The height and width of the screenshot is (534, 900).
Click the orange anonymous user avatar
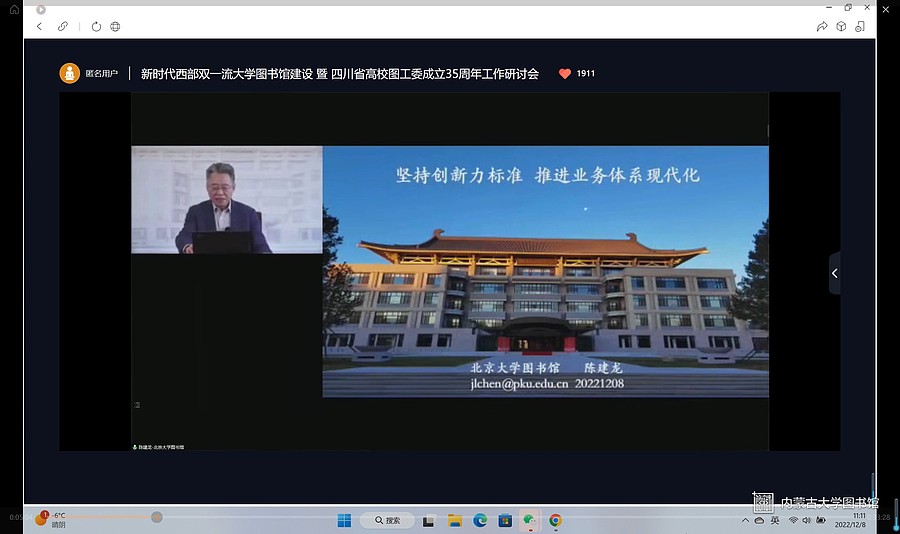tap(69, 73)
